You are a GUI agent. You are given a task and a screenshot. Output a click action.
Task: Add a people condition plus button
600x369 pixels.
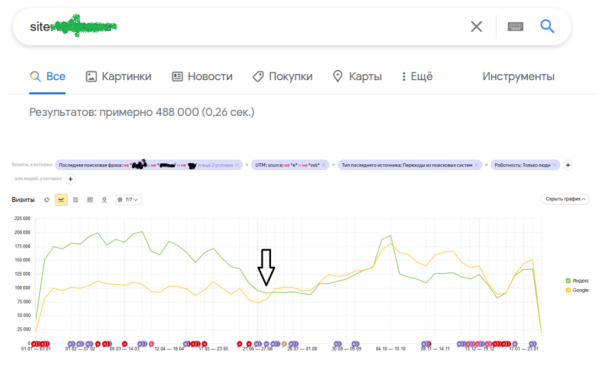tap(70, 179)
